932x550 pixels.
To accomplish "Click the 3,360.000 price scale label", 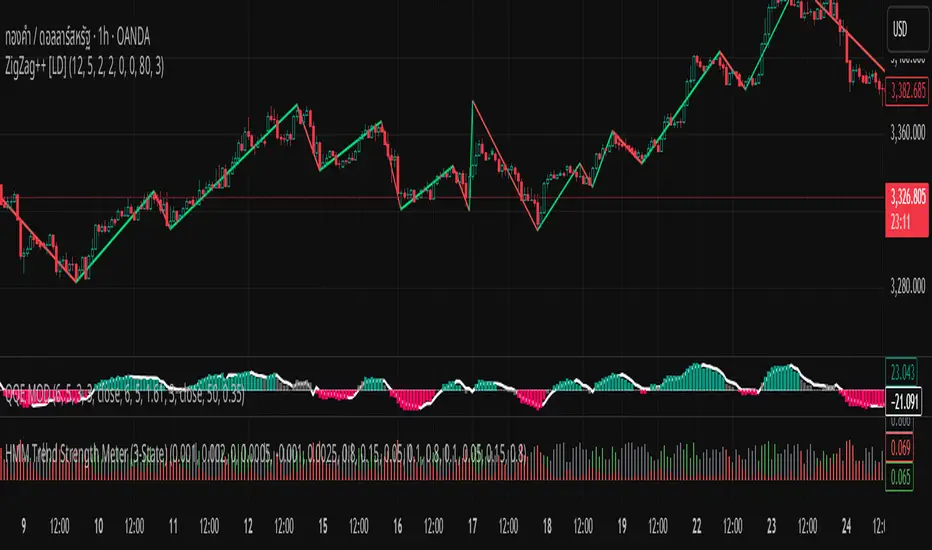I will click(907, 133).
